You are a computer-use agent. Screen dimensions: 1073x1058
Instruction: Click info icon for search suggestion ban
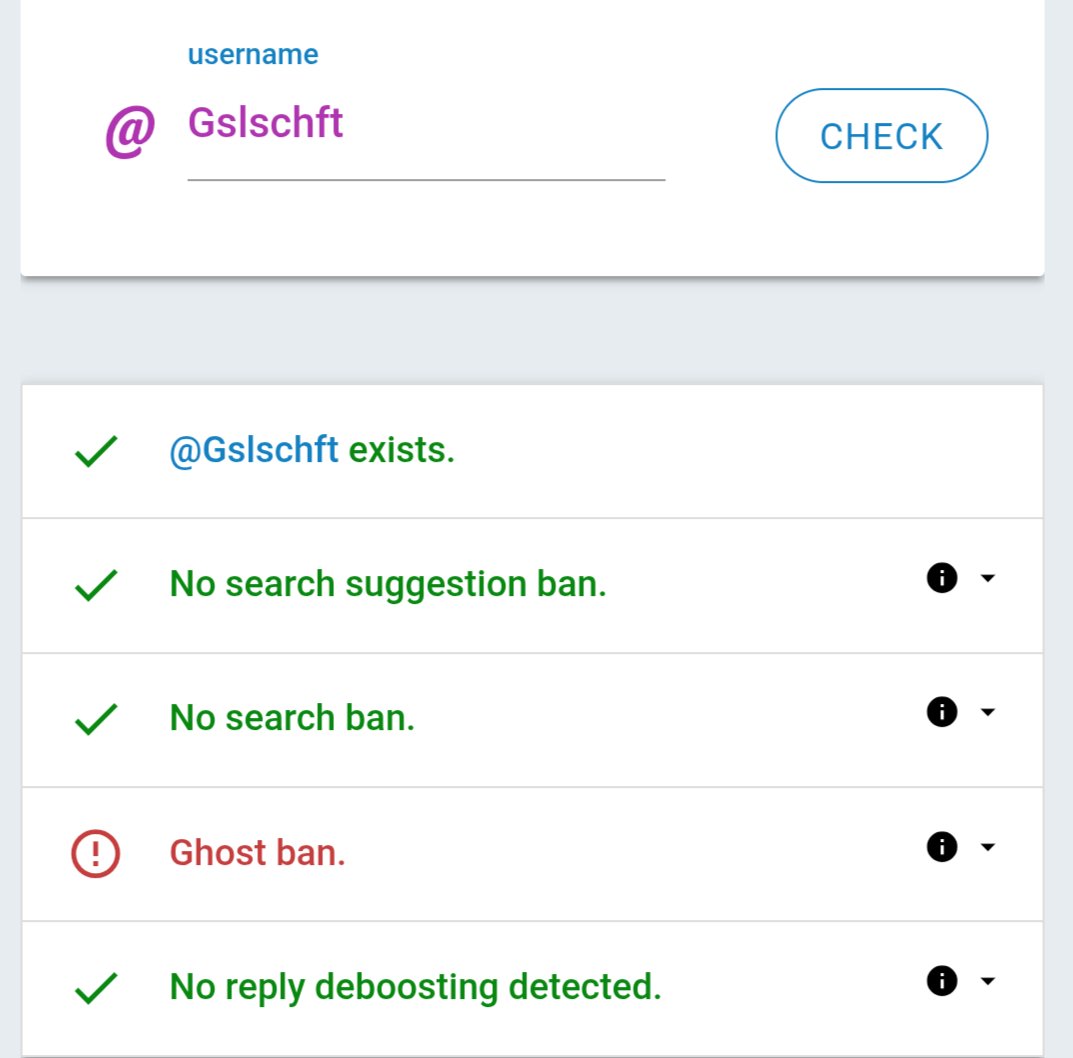(942, 578)
